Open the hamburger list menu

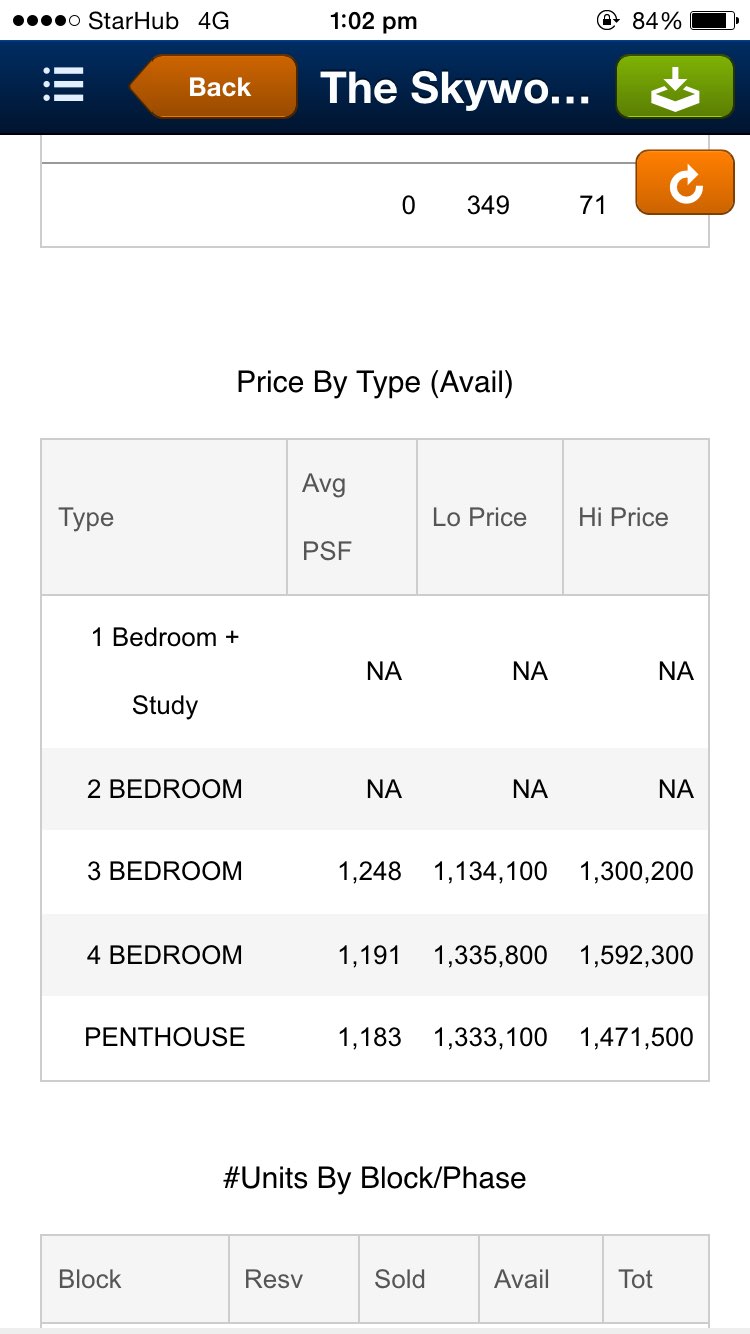point(63,86)
